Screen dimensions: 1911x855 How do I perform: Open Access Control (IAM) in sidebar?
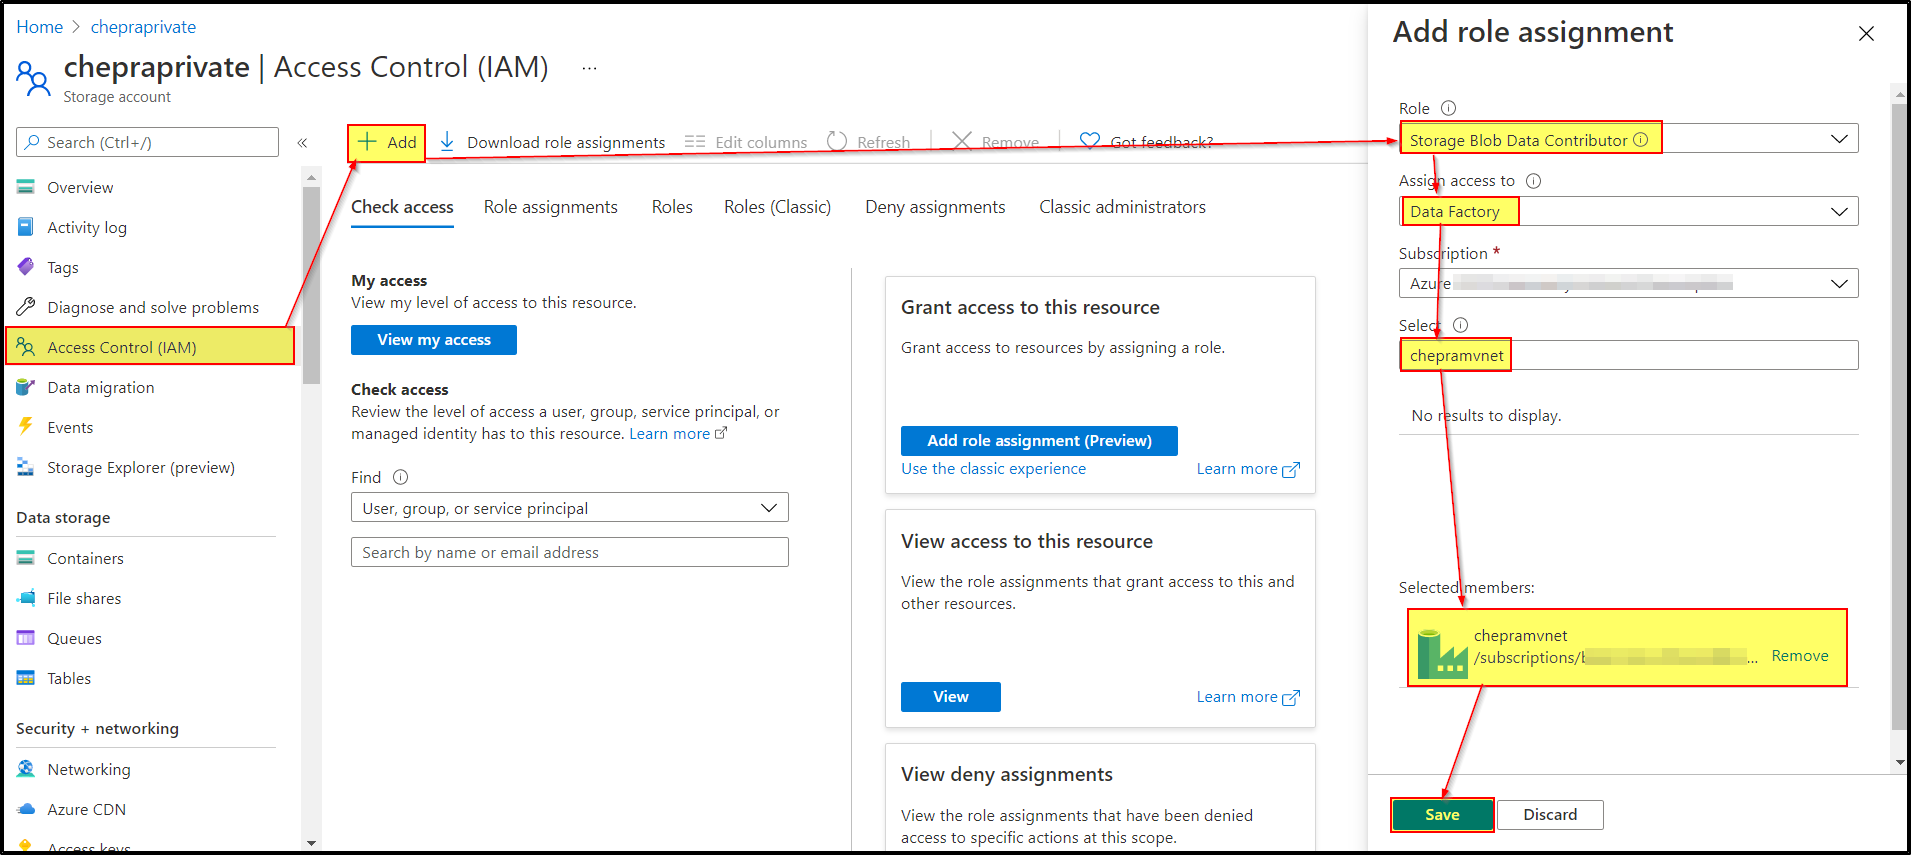(150, 347)
